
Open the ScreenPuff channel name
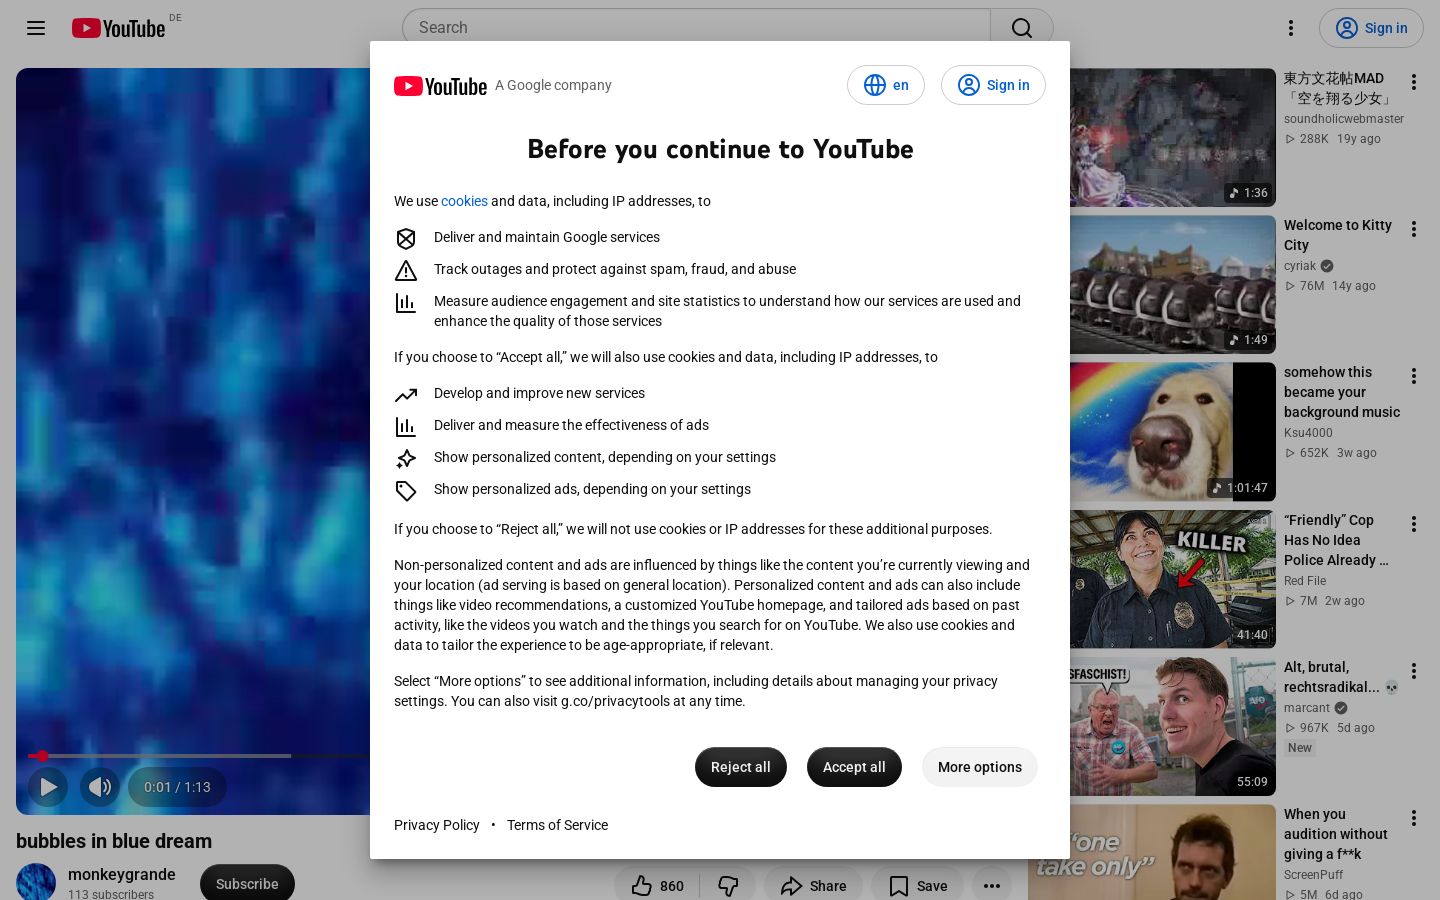point(1313,875)
